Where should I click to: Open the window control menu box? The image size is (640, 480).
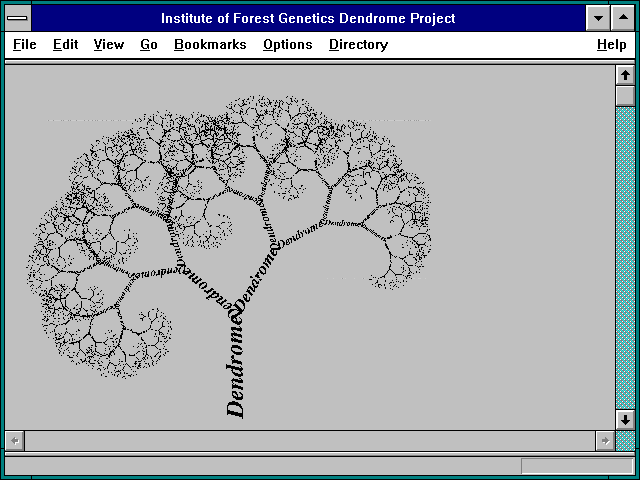(x=18, y=18)
